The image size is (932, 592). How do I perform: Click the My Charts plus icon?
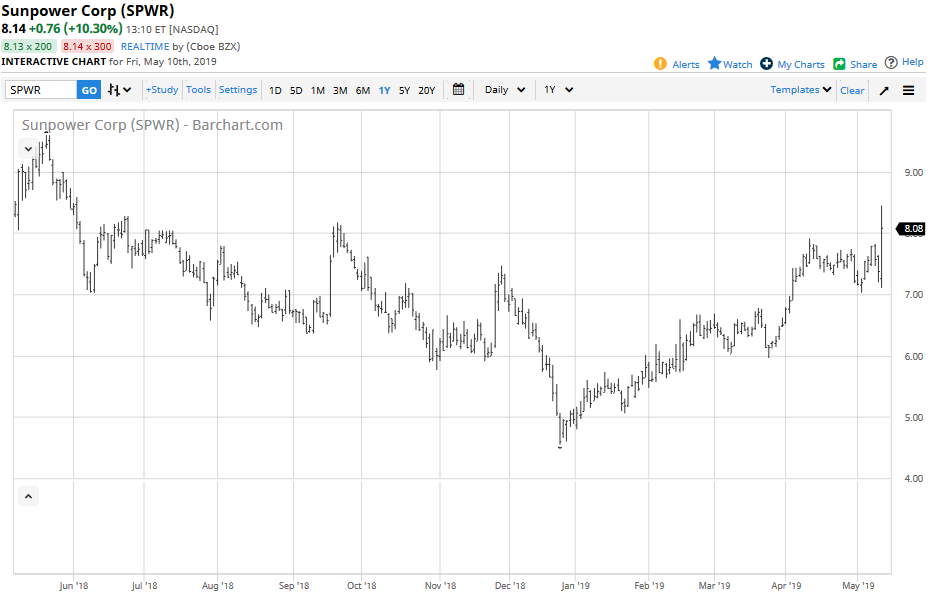point(767,63)
